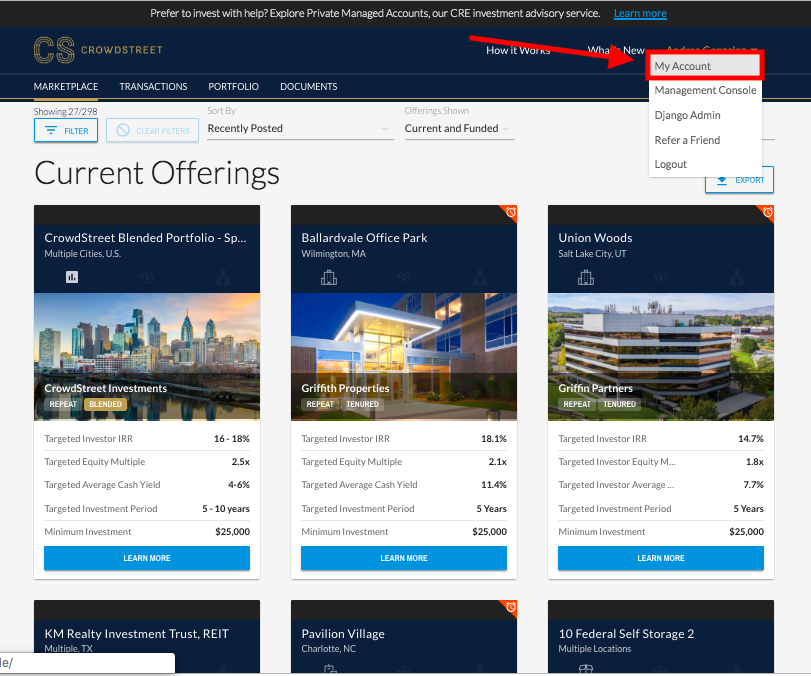The height and width of the screenshot is (676, 811).
Task: Choose Management Console in the dropdown menu
Action: [705, 90]
